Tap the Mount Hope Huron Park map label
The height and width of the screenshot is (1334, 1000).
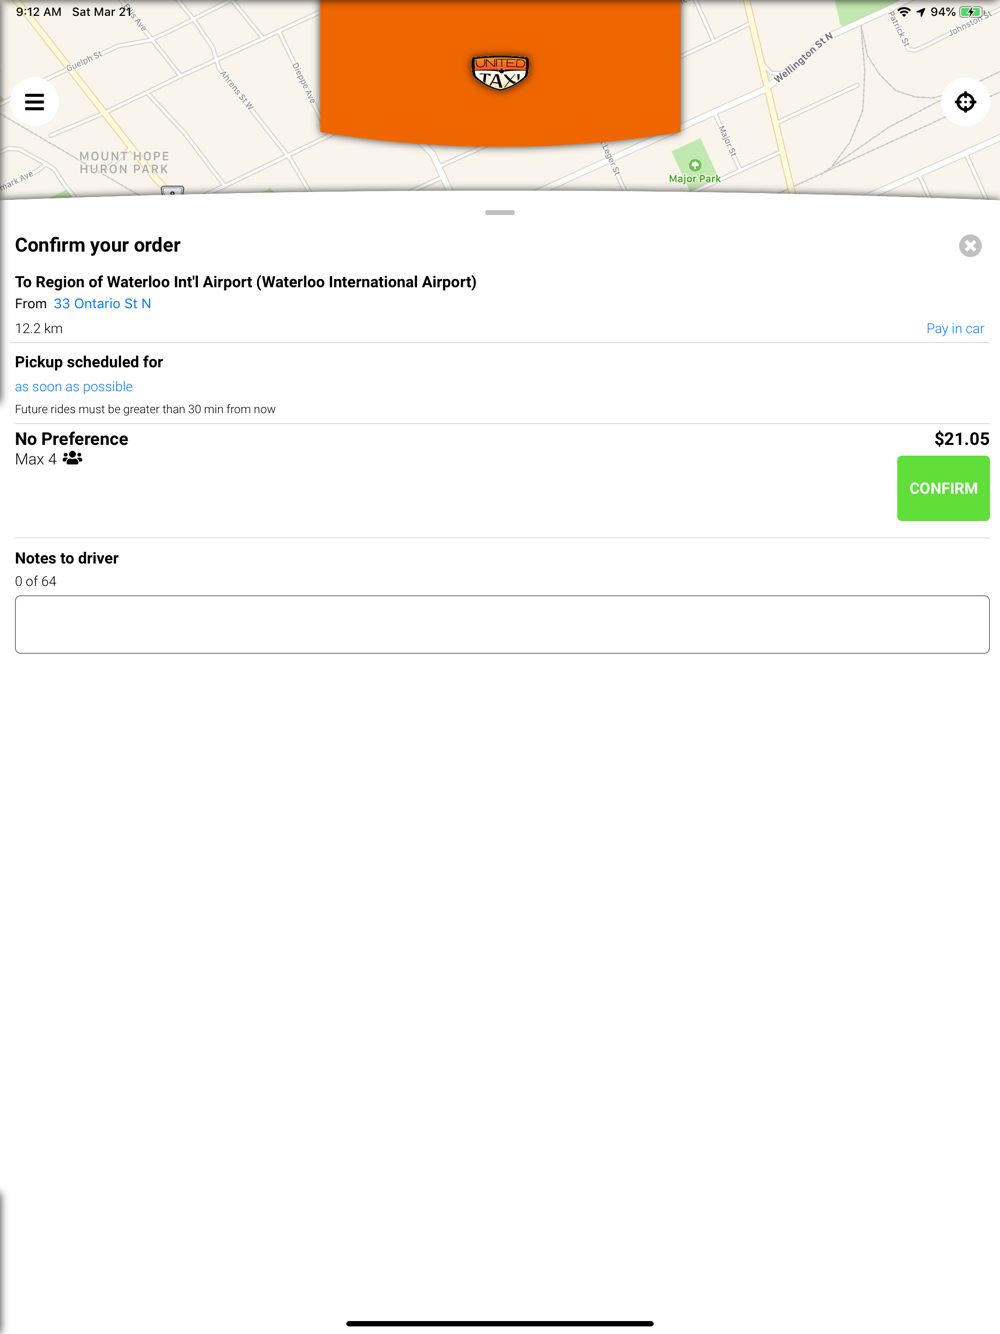pos(124,163)
